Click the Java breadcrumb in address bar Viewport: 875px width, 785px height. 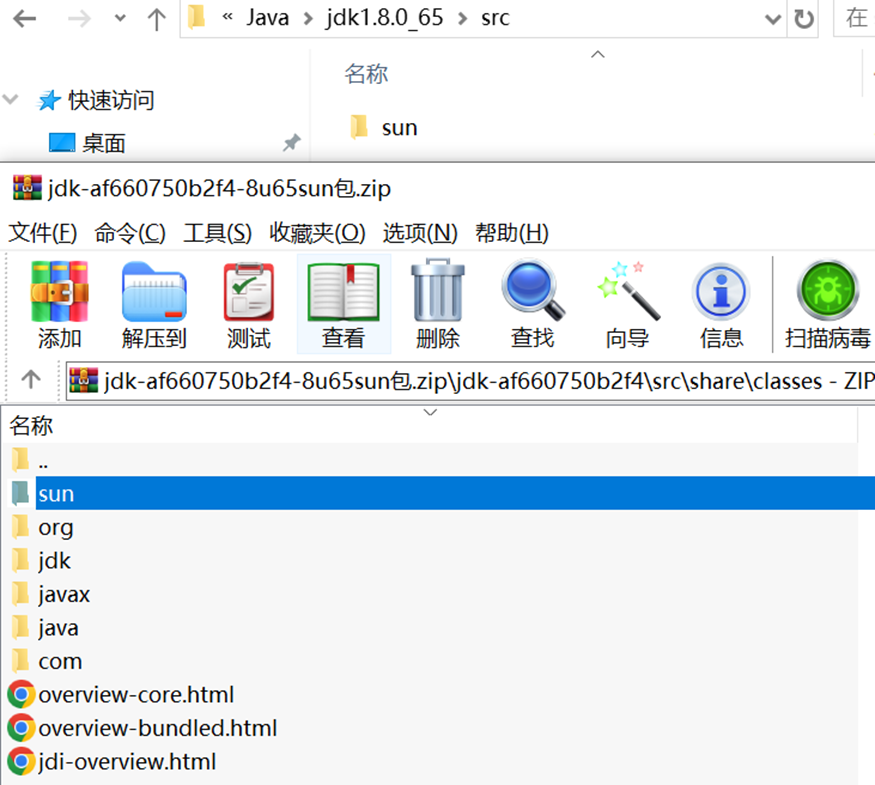[268, 18]
